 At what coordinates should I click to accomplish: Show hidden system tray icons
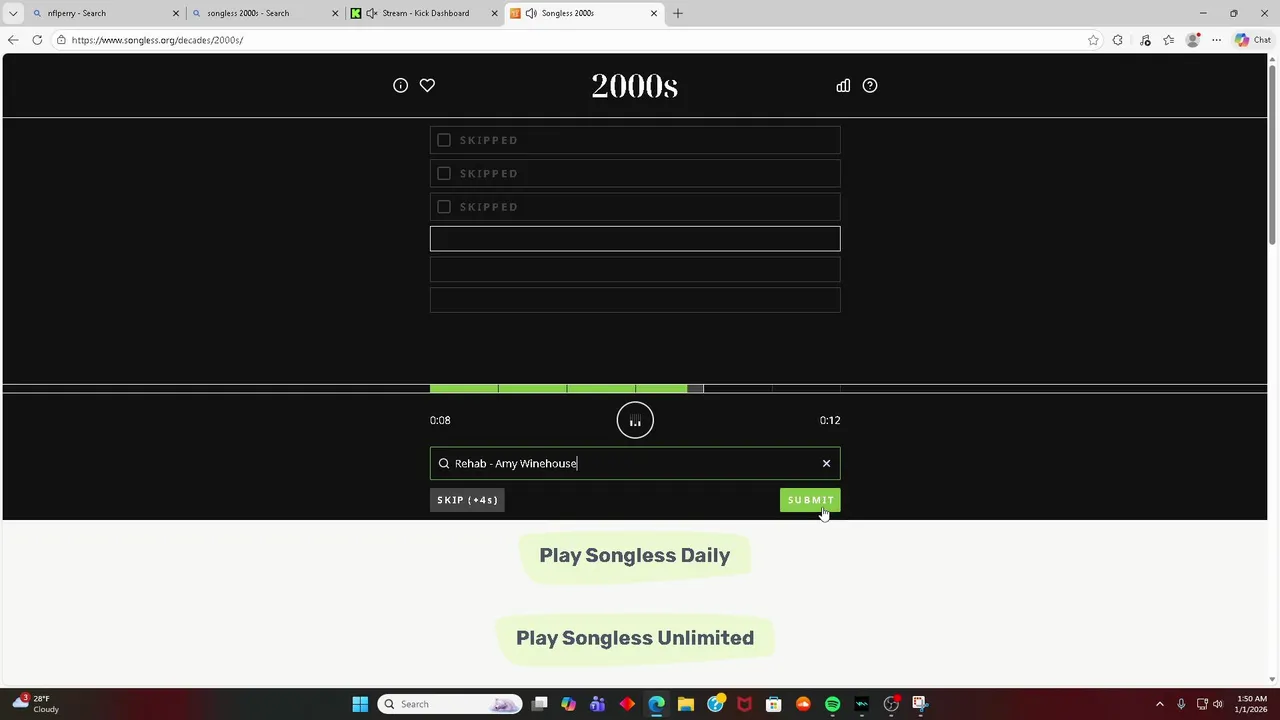(x=1160, y=704)
